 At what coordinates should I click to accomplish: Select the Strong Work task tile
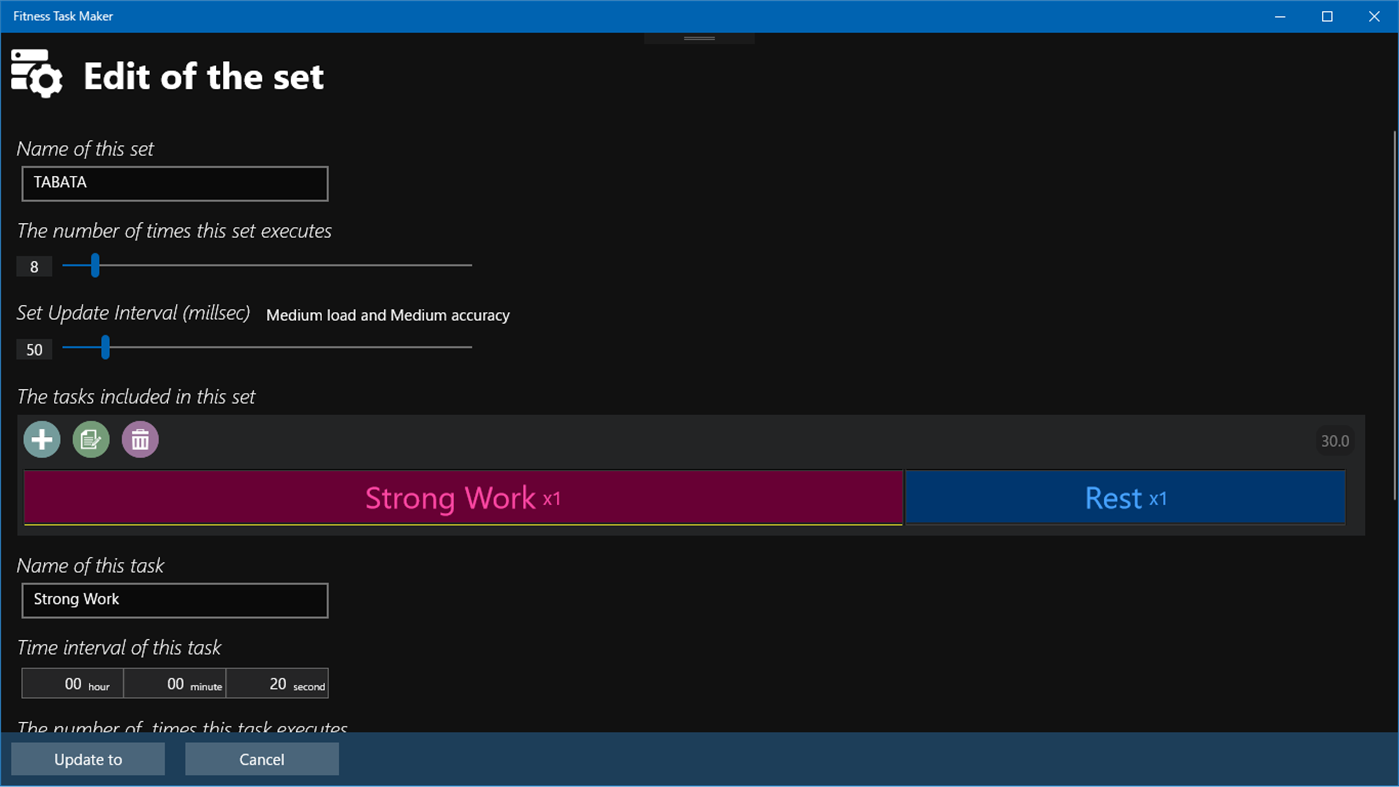tap(463, 497)
